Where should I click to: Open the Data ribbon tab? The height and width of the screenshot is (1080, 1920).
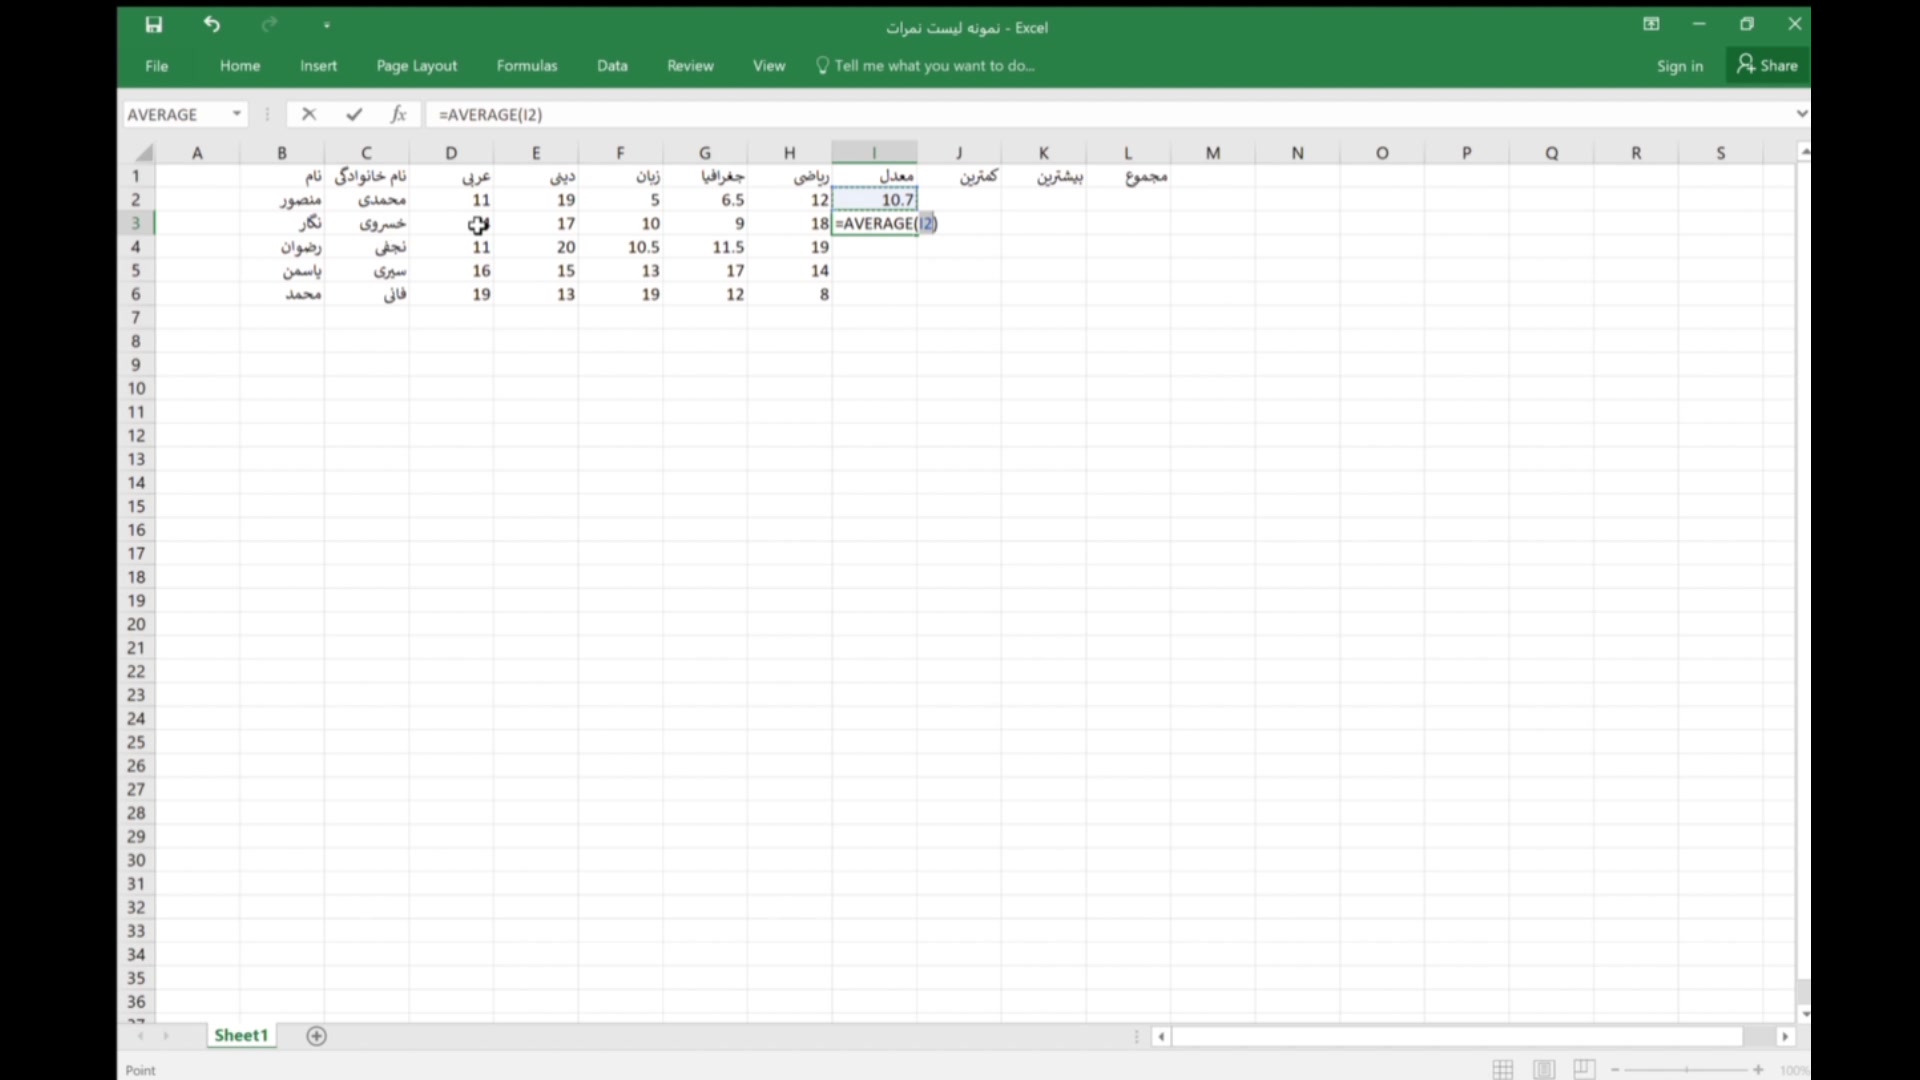(x=612, y=66)
